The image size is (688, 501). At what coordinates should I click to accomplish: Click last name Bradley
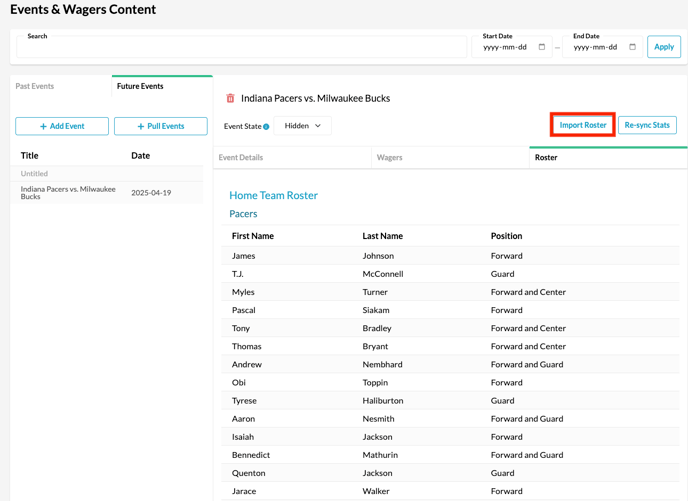(377, 329)
